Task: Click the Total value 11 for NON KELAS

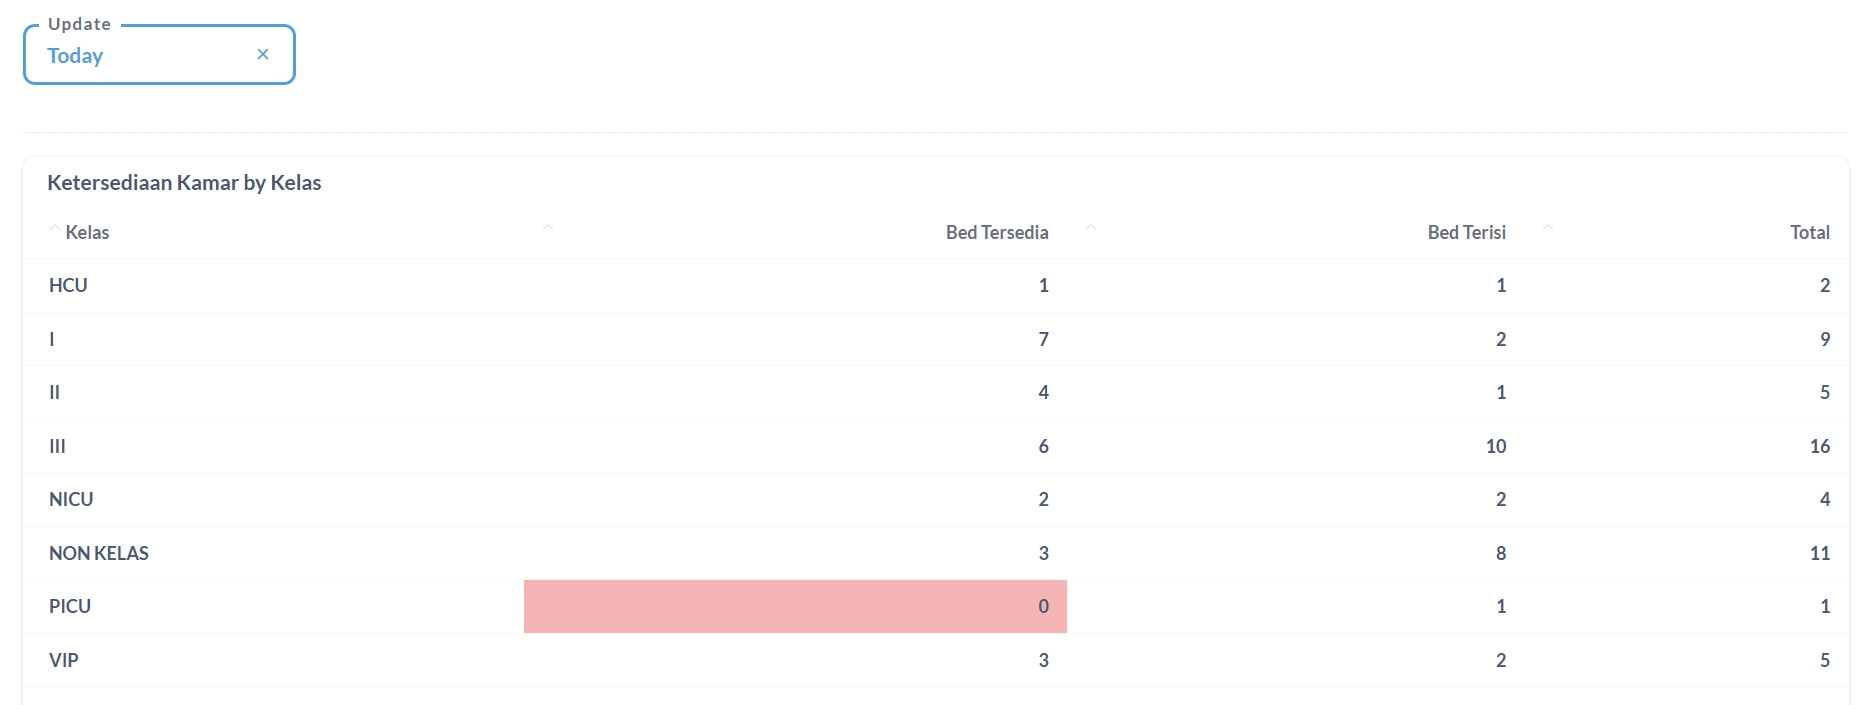Action: coord(1819,553)
